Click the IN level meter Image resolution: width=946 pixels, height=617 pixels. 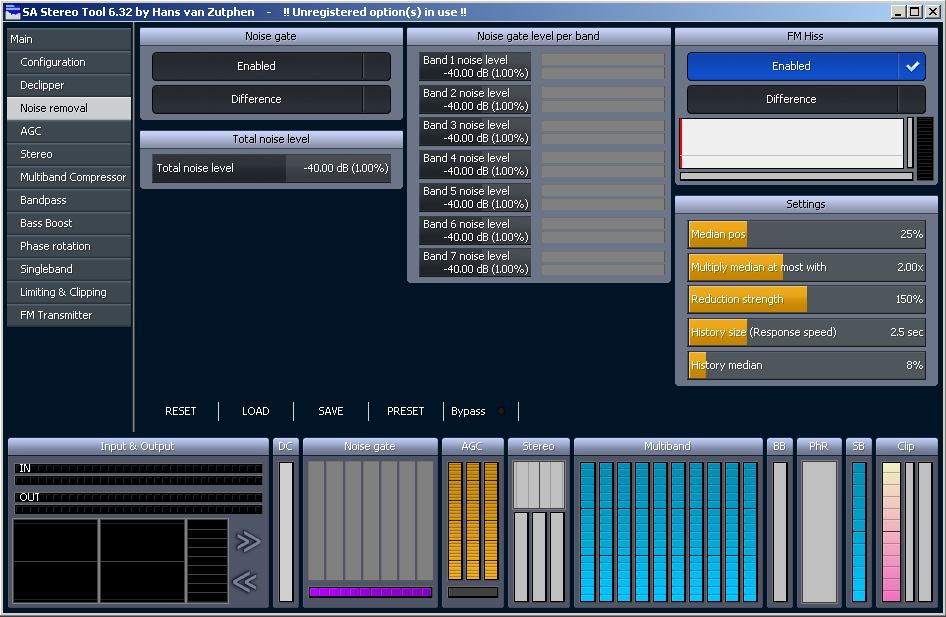click(x=138, y=474)
